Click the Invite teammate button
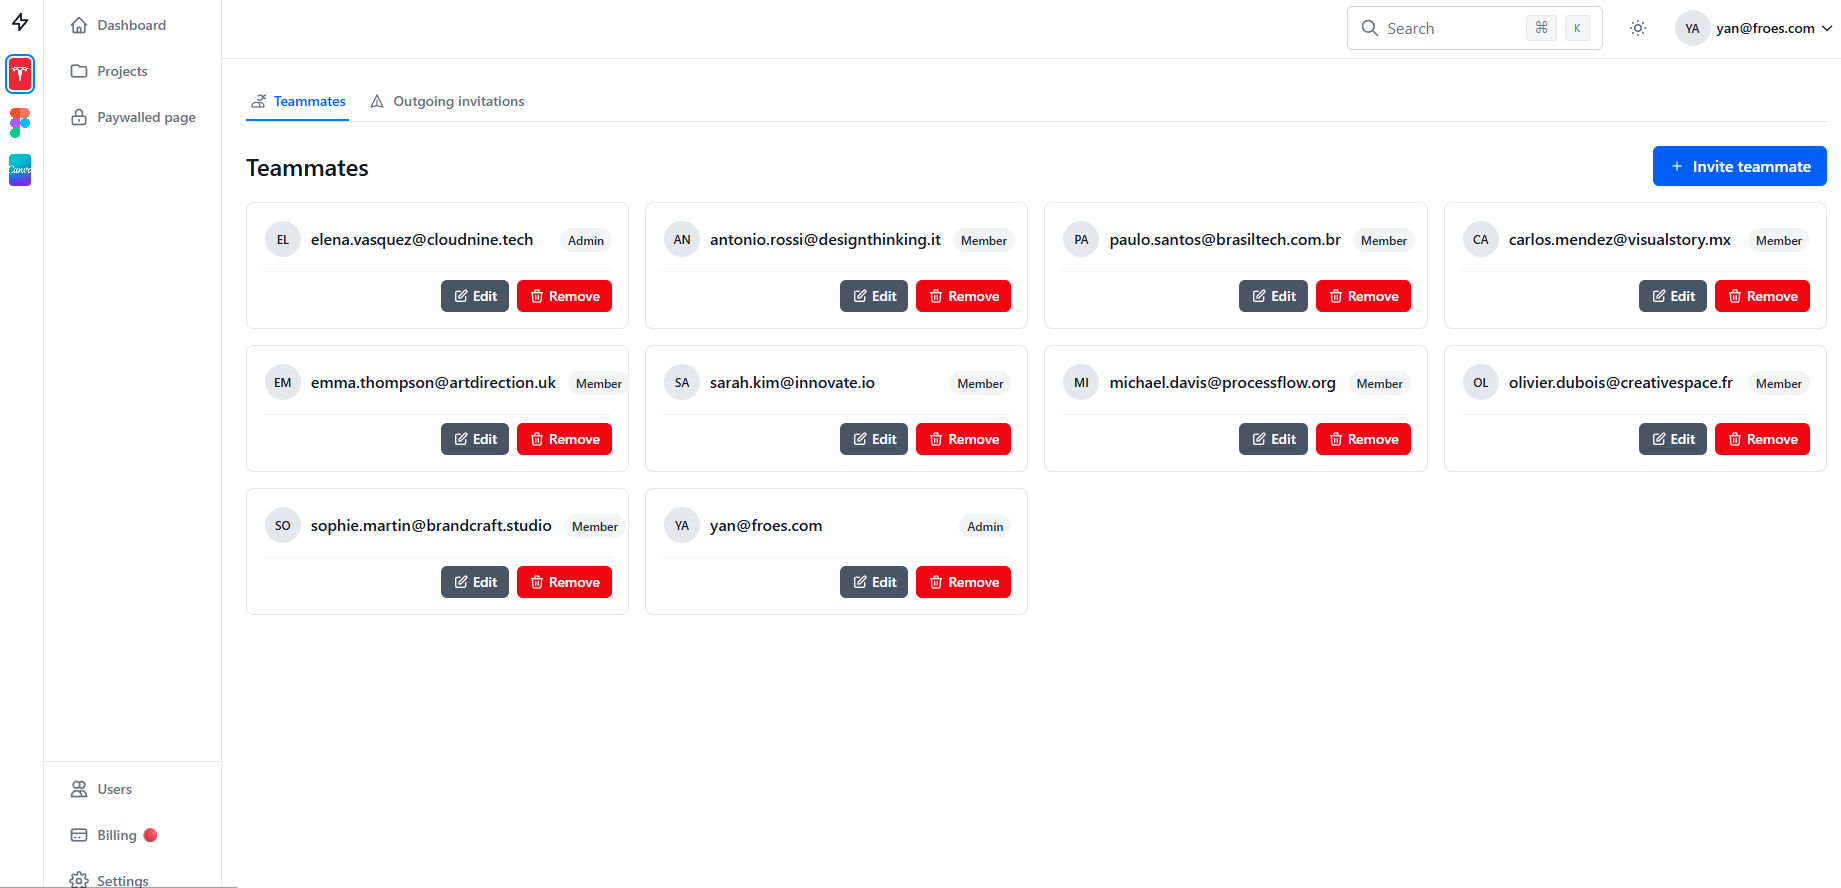Viewport: 1841px width, 888px height. [1739, 166]
